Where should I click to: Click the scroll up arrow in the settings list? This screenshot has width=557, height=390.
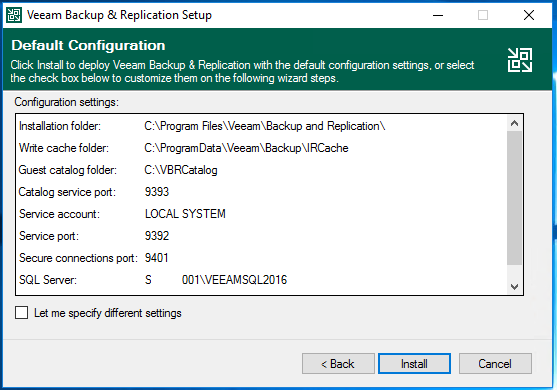click(514, 123)
